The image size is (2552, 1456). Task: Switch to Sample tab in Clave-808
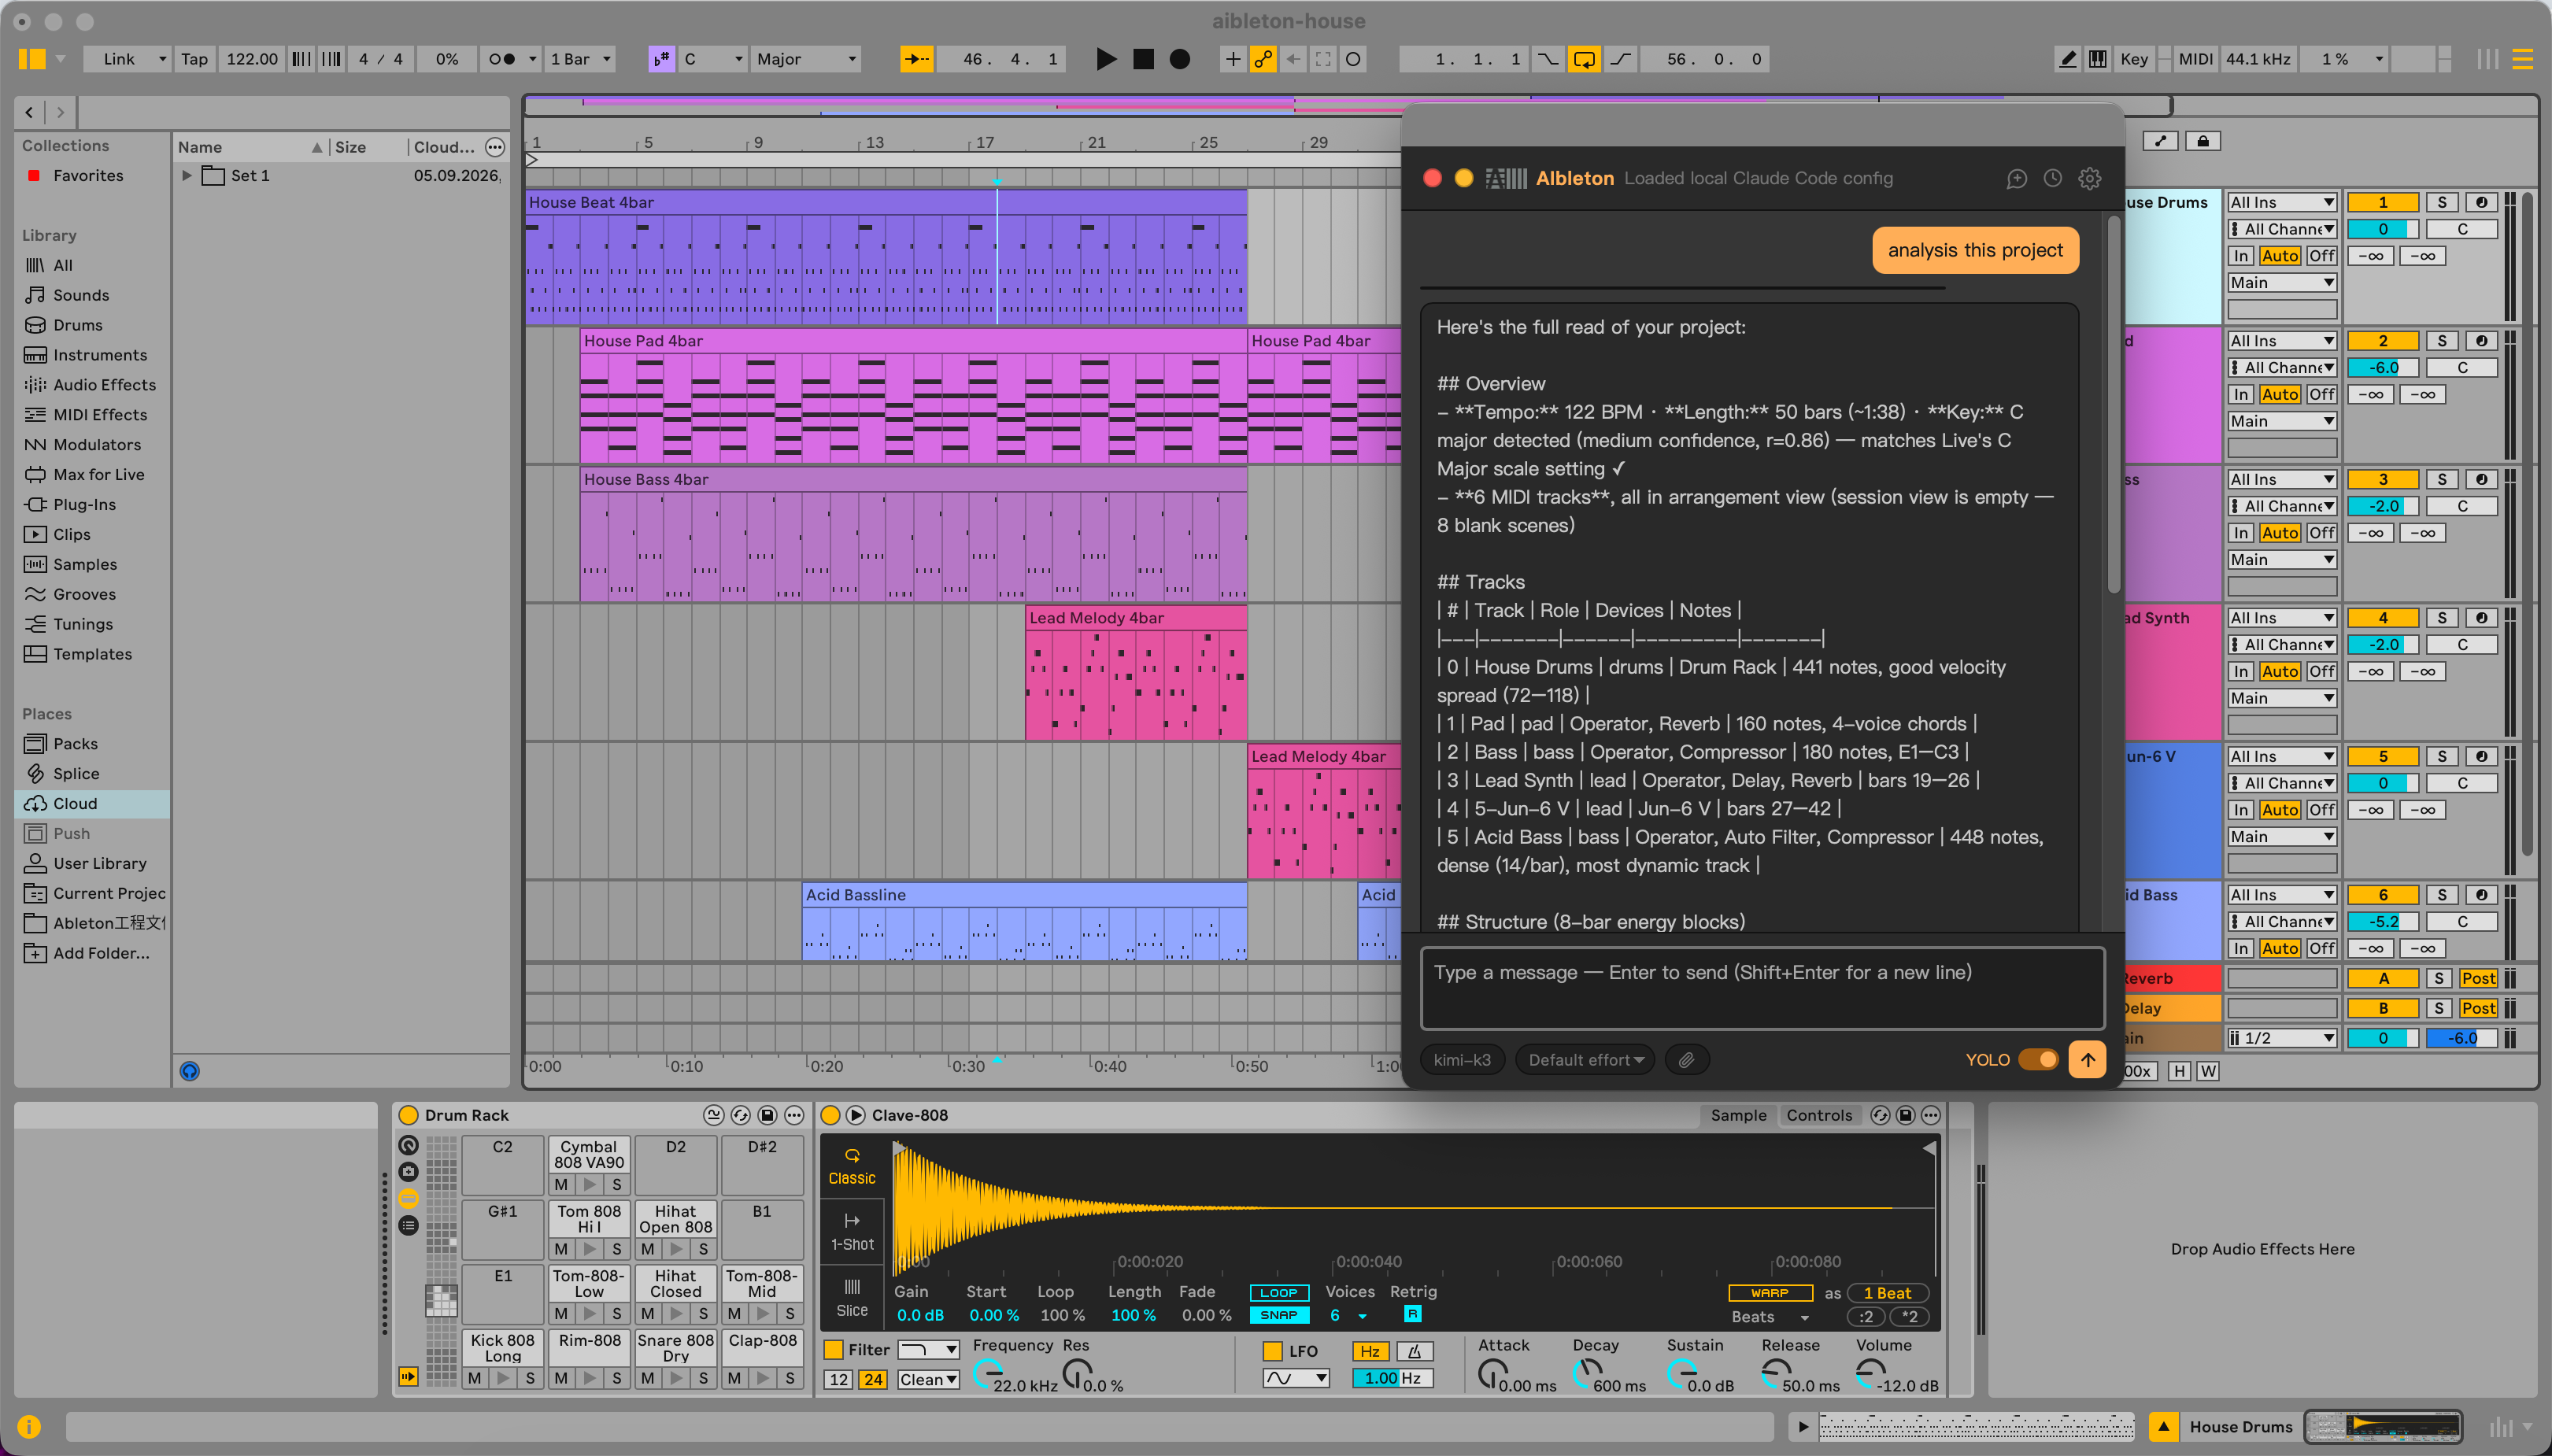click(x=1738, y=1115)
